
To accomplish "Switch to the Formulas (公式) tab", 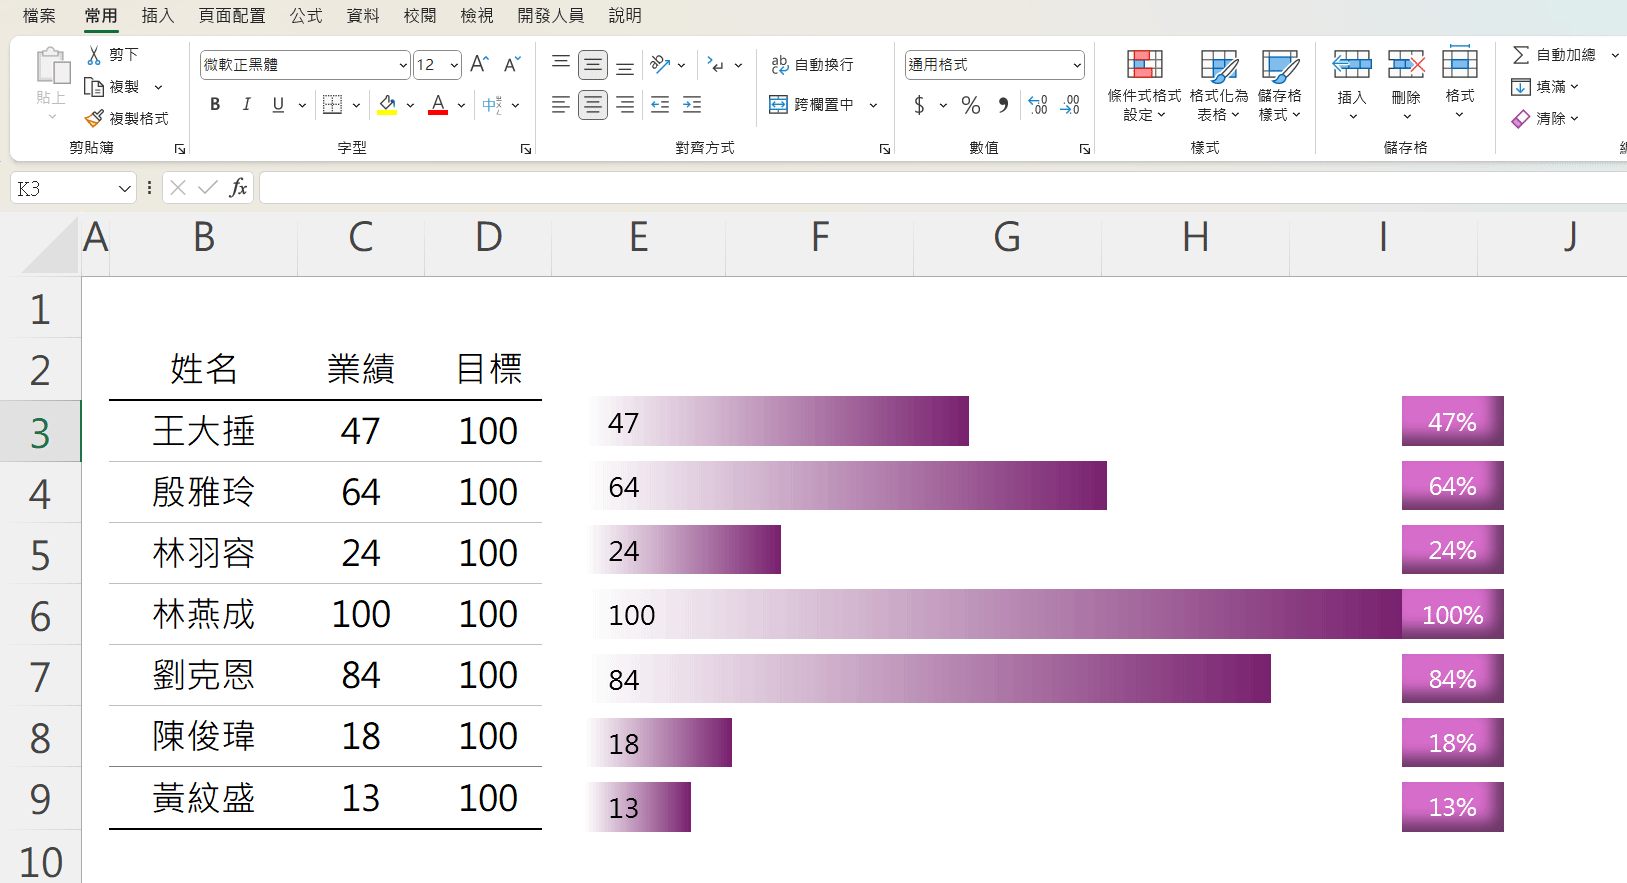I will (x=306, y=16).
